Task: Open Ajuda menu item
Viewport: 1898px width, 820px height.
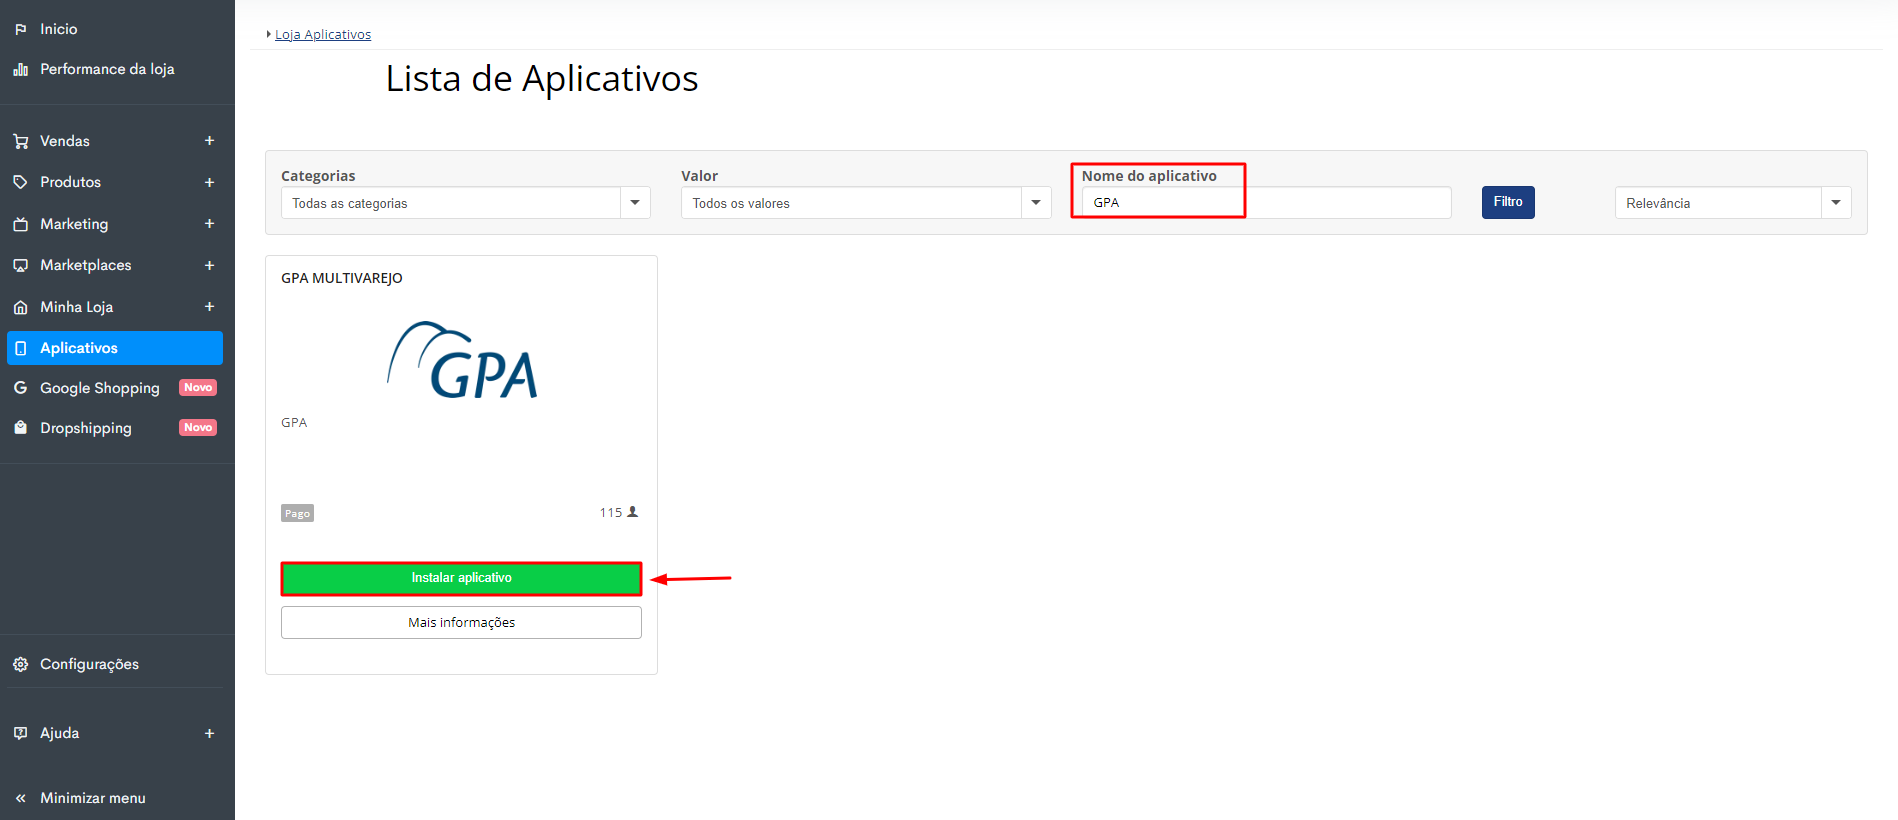Action: pos(59,733)
